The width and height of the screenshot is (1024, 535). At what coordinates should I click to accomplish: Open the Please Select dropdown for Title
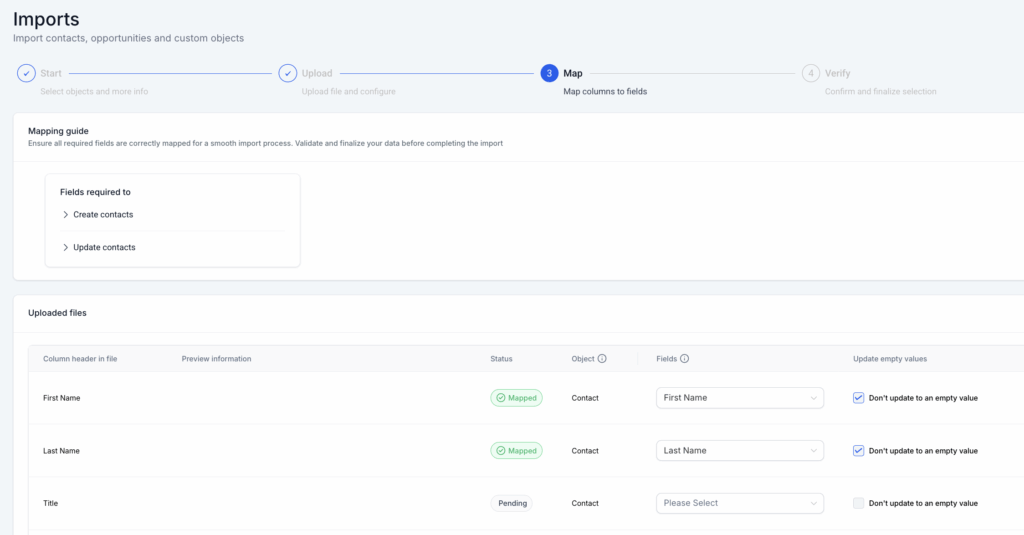pos(739,503)
